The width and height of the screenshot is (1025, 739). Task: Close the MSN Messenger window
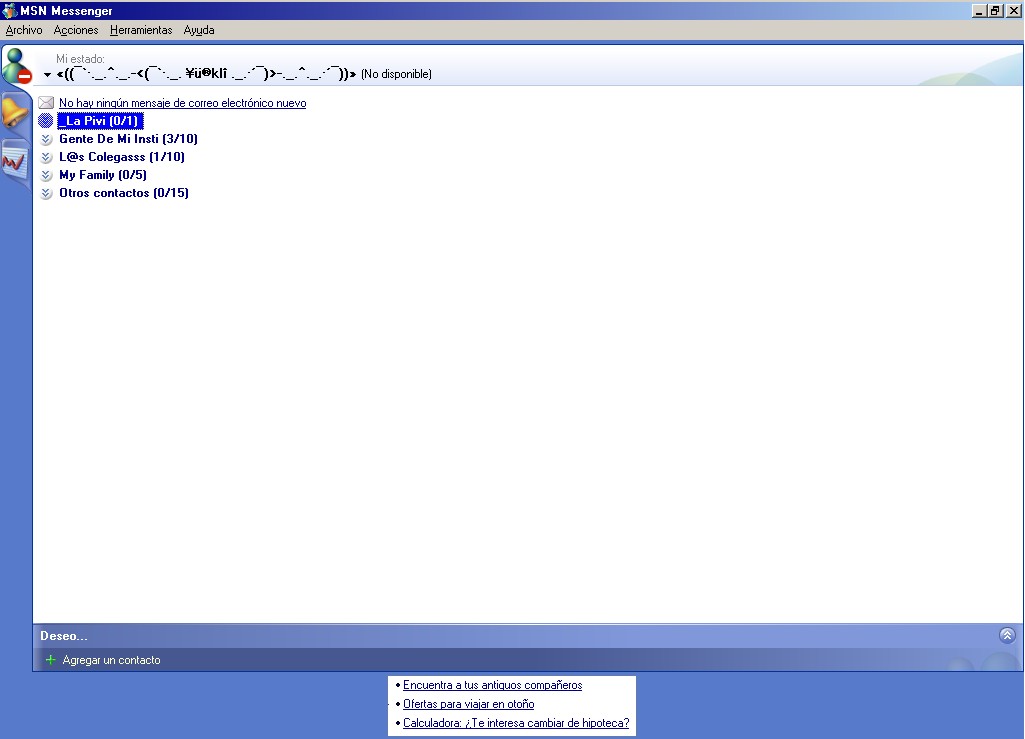(1013, 10)
